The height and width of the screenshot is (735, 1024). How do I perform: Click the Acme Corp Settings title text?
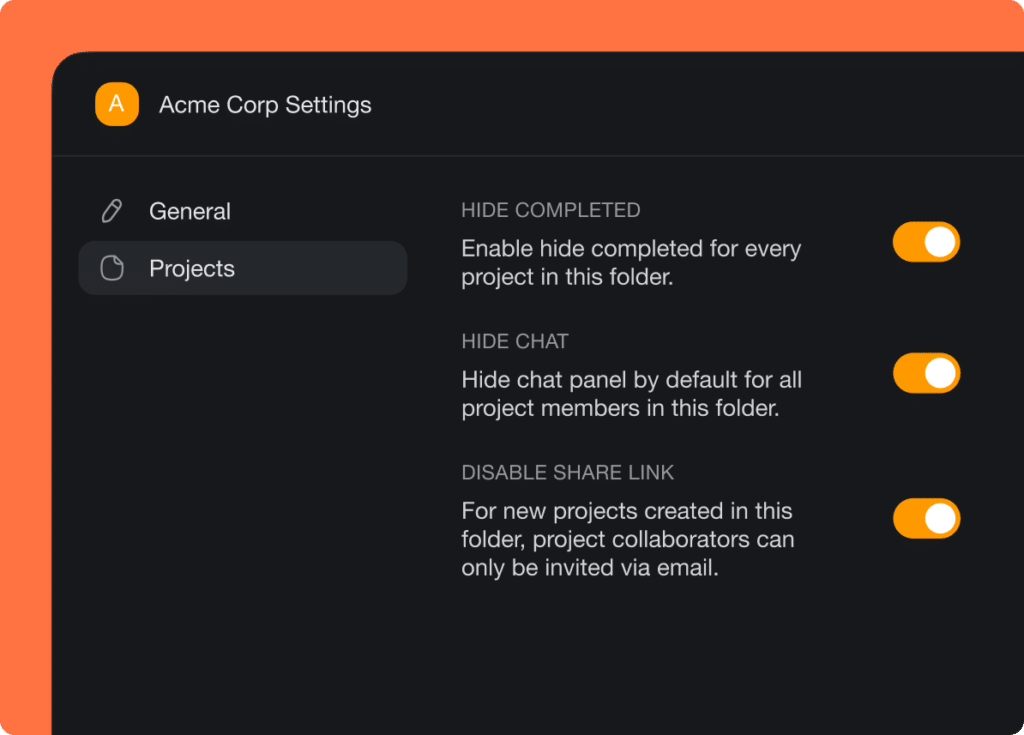pyautogui.click(x=264, y=104)
